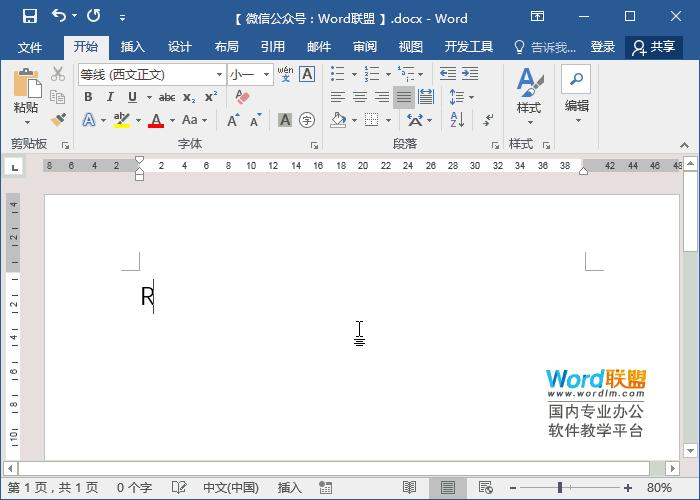Viewport: 700px width, 500px height.
Task: Click the Paste clipboard icon
Action: pyautogui.click(x=27, y=83)
